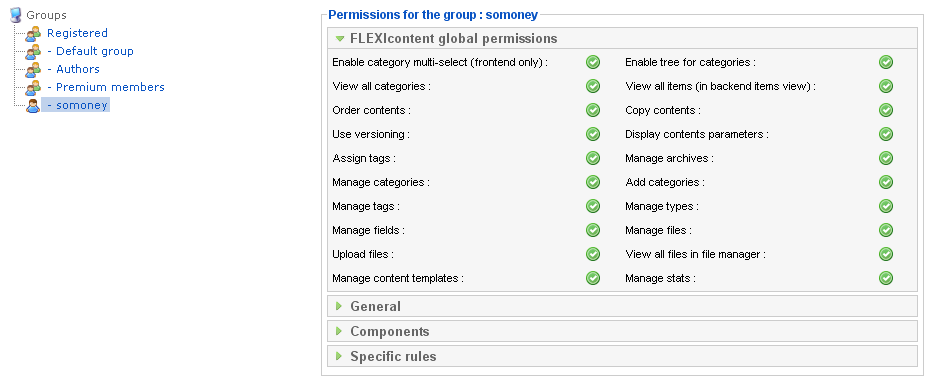Expand the Components section arrow
Screen dimensions: 936x389
tap(339, 331)
